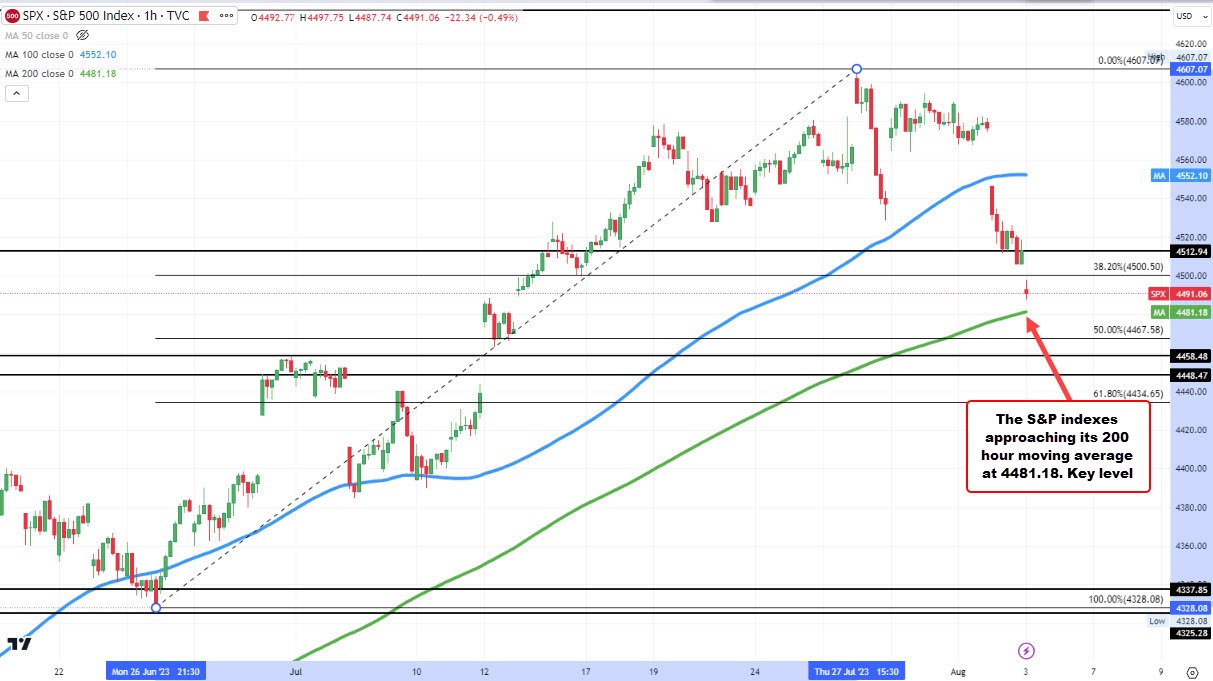This screenshot has width=1213, height=681.
Task: Click the purple lightning auto-scale icon
Action: click(x=1027, y=652)
